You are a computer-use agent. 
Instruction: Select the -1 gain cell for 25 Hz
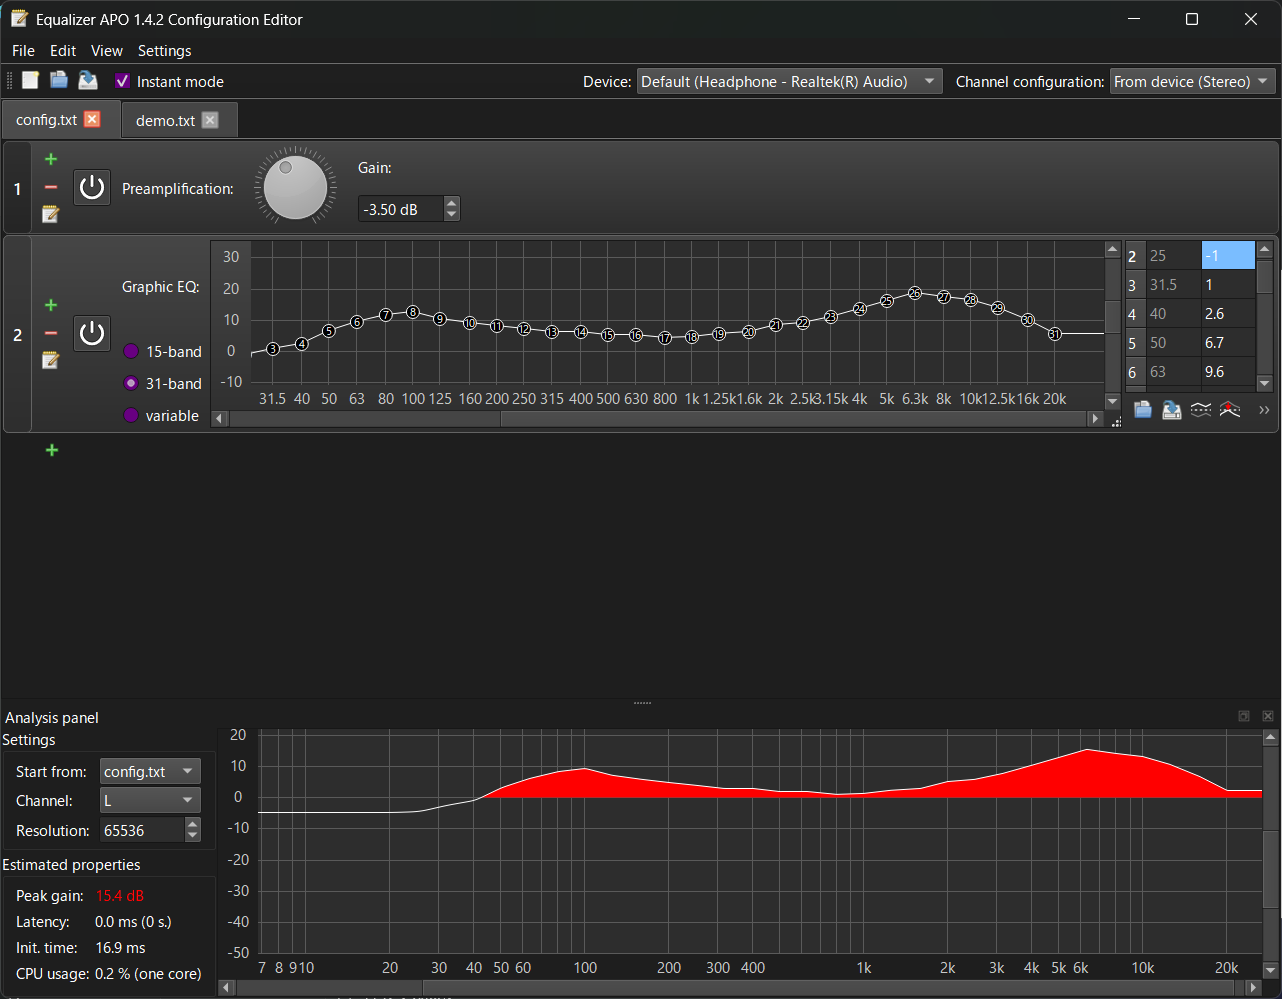click(x=1228, y=255)
